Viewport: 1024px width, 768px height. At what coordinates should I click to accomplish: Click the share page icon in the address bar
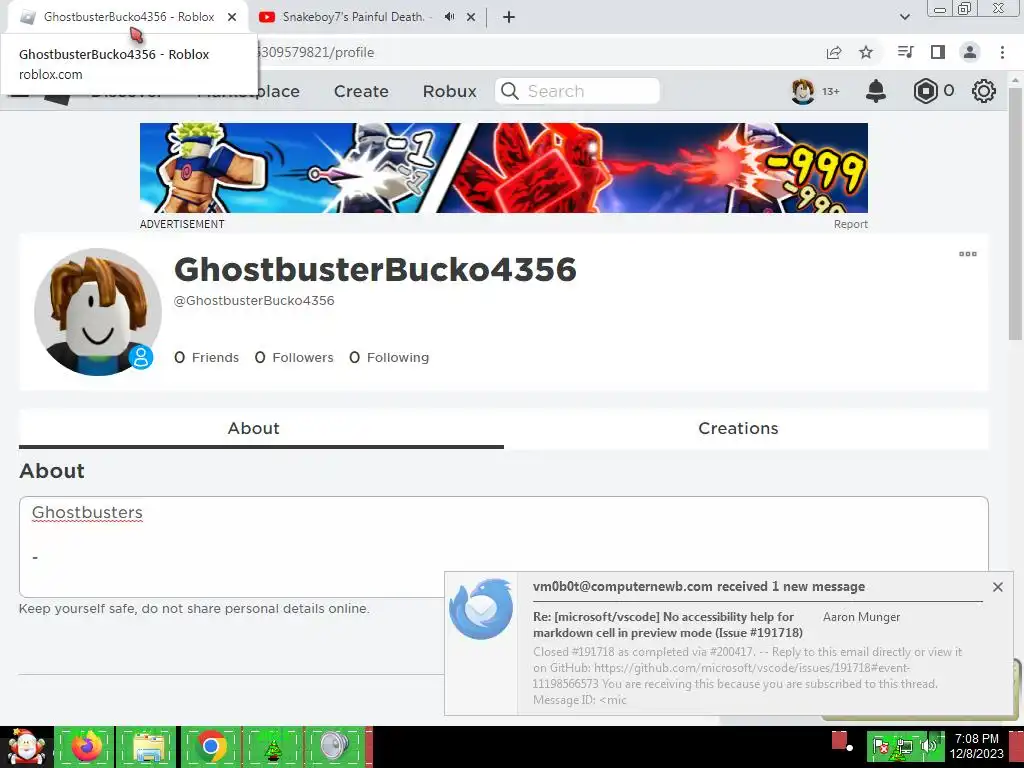coord(834,52)
